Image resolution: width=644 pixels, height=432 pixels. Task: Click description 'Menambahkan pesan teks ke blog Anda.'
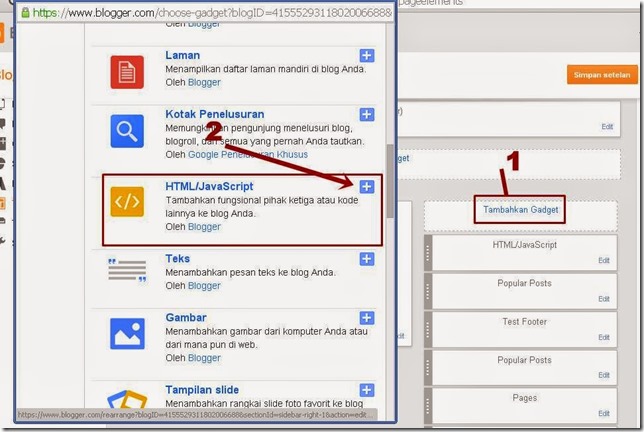(x=250, y=272)
